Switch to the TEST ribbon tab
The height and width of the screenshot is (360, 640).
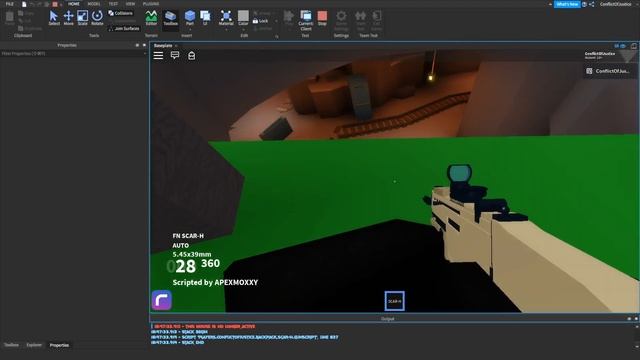113,4
